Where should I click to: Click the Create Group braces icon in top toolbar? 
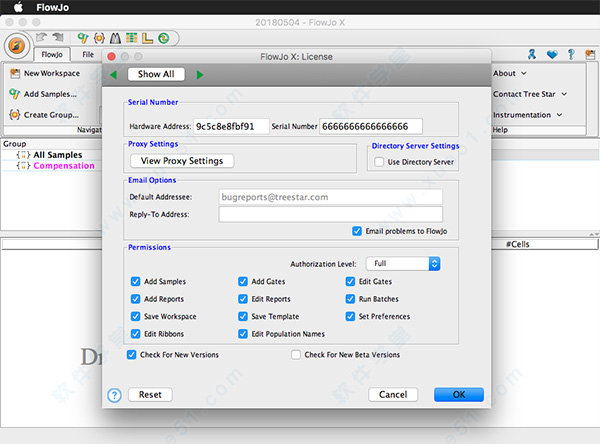99,38
